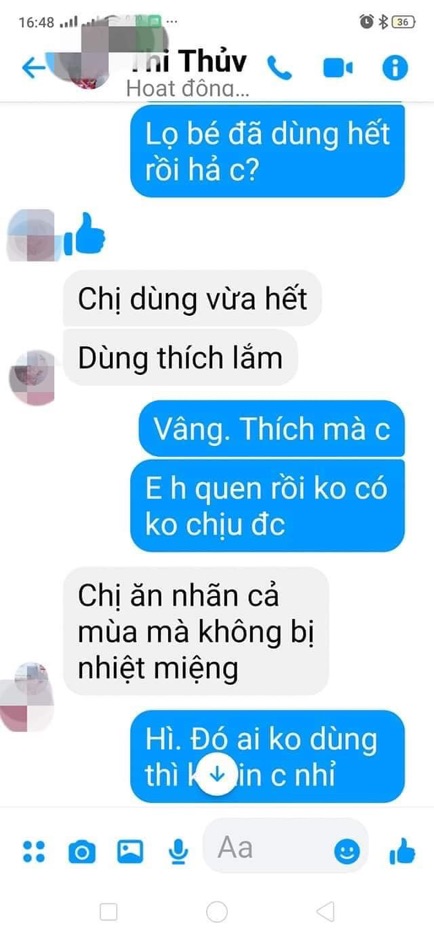
Task: Select the message "Chị ăn nhãn cả mùa"
Action: [196, 630]
